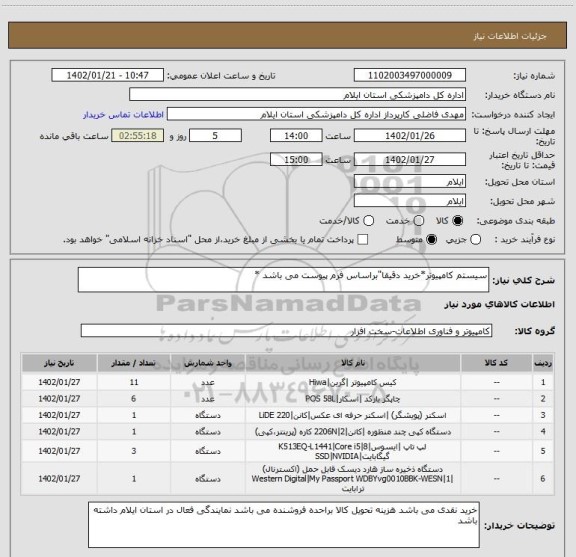
Task: Select the خدمت radio button
Action: [x=419, y=221]
